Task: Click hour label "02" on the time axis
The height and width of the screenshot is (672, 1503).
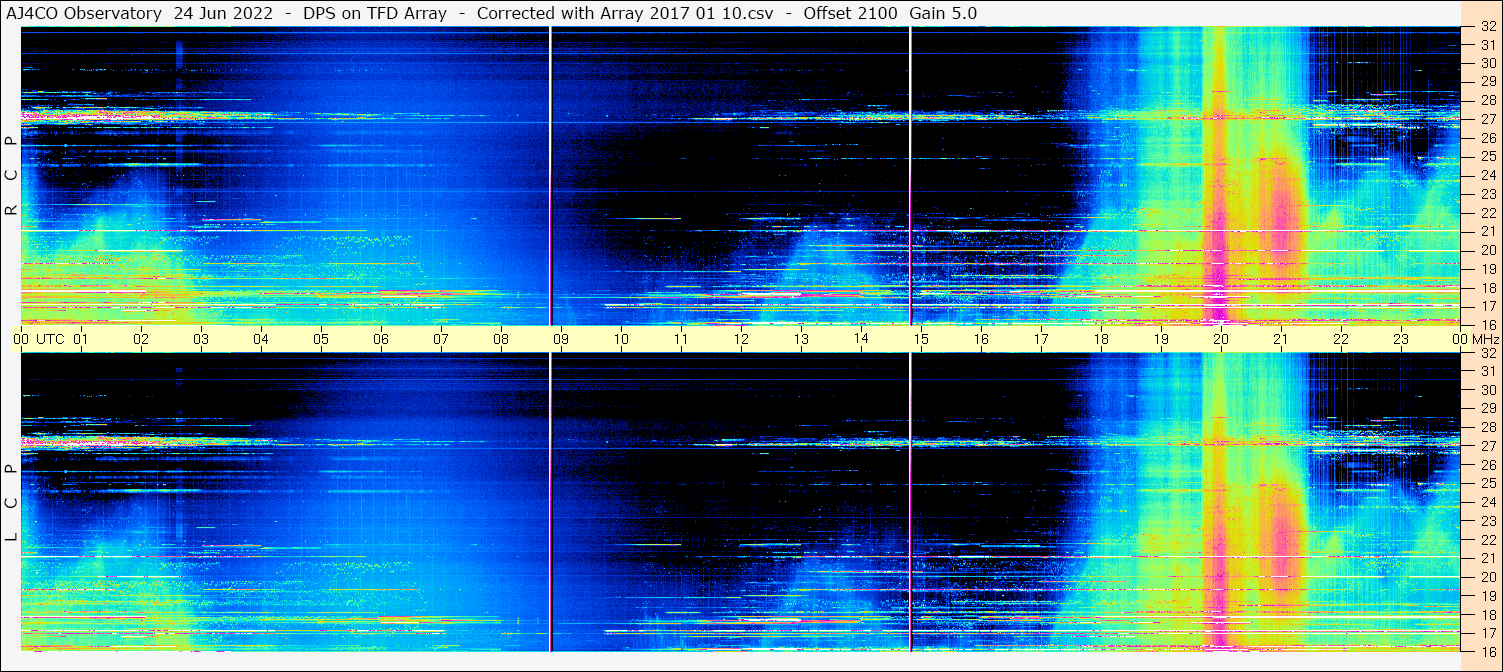Action: click(141, 339)
